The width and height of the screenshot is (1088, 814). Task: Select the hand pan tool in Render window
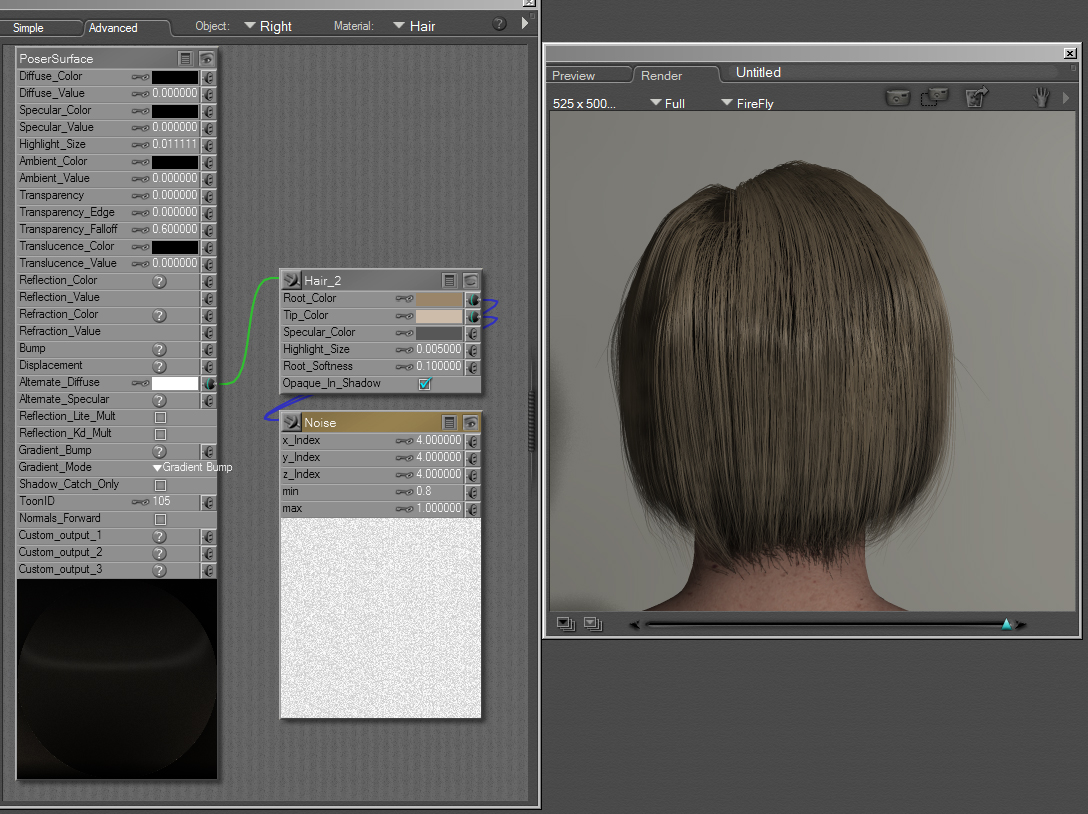(x=1041, y=97)
